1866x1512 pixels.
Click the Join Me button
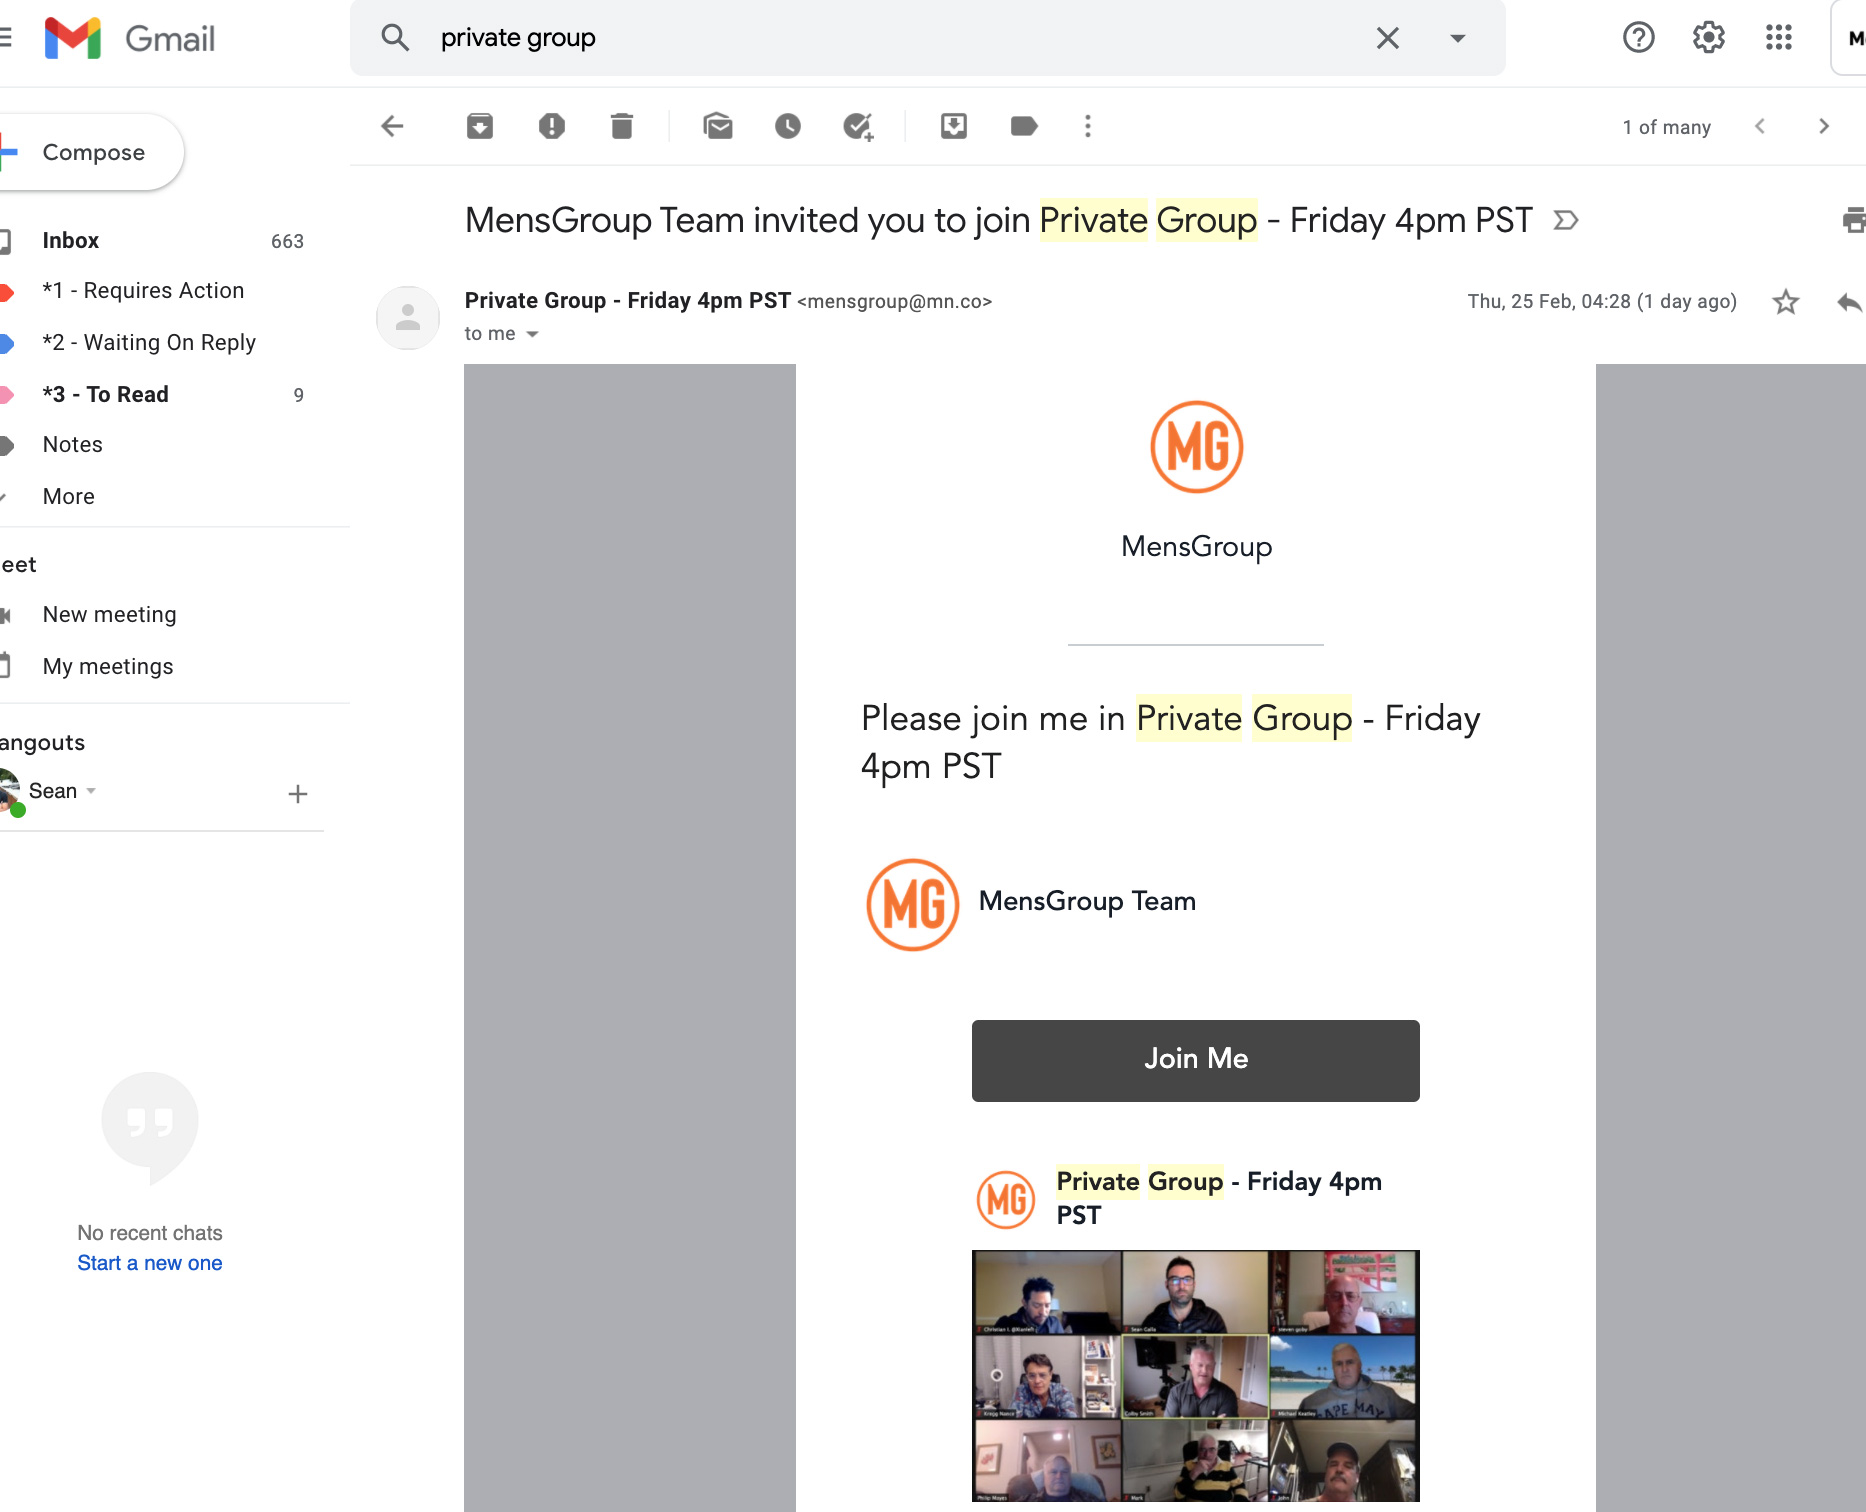point(1196,1060)
